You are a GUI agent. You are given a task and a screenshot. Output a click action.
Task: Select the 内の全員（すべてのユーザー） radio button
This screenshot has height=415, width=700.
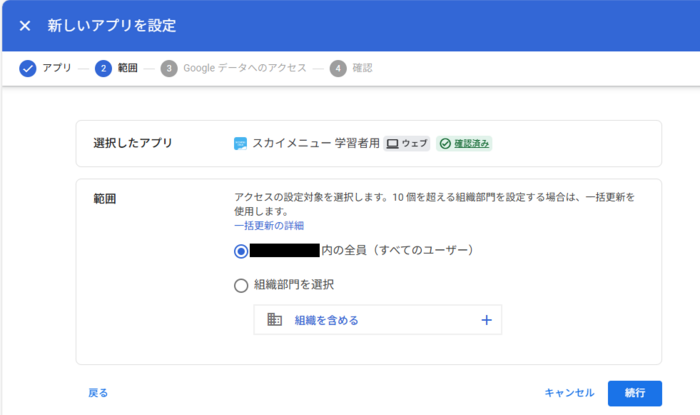[240, 251]
